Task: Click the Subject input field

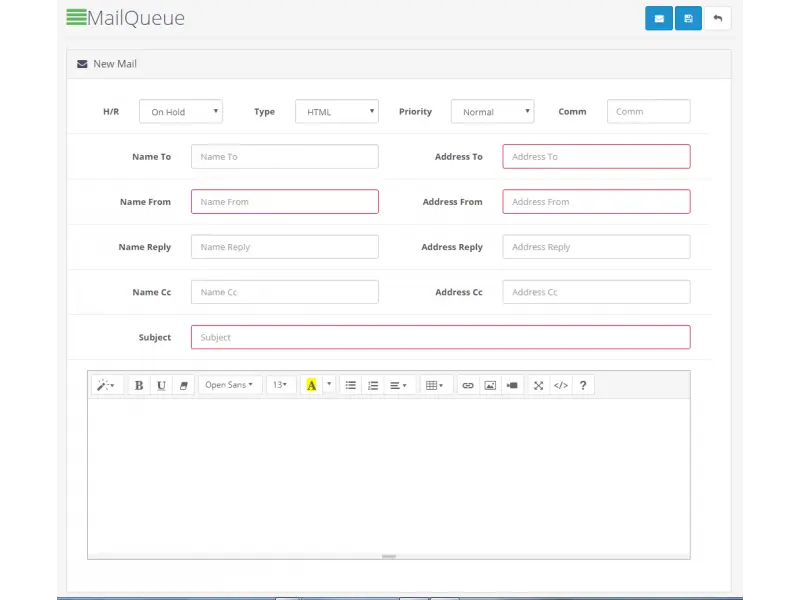Action: click(x=441, y=337)
